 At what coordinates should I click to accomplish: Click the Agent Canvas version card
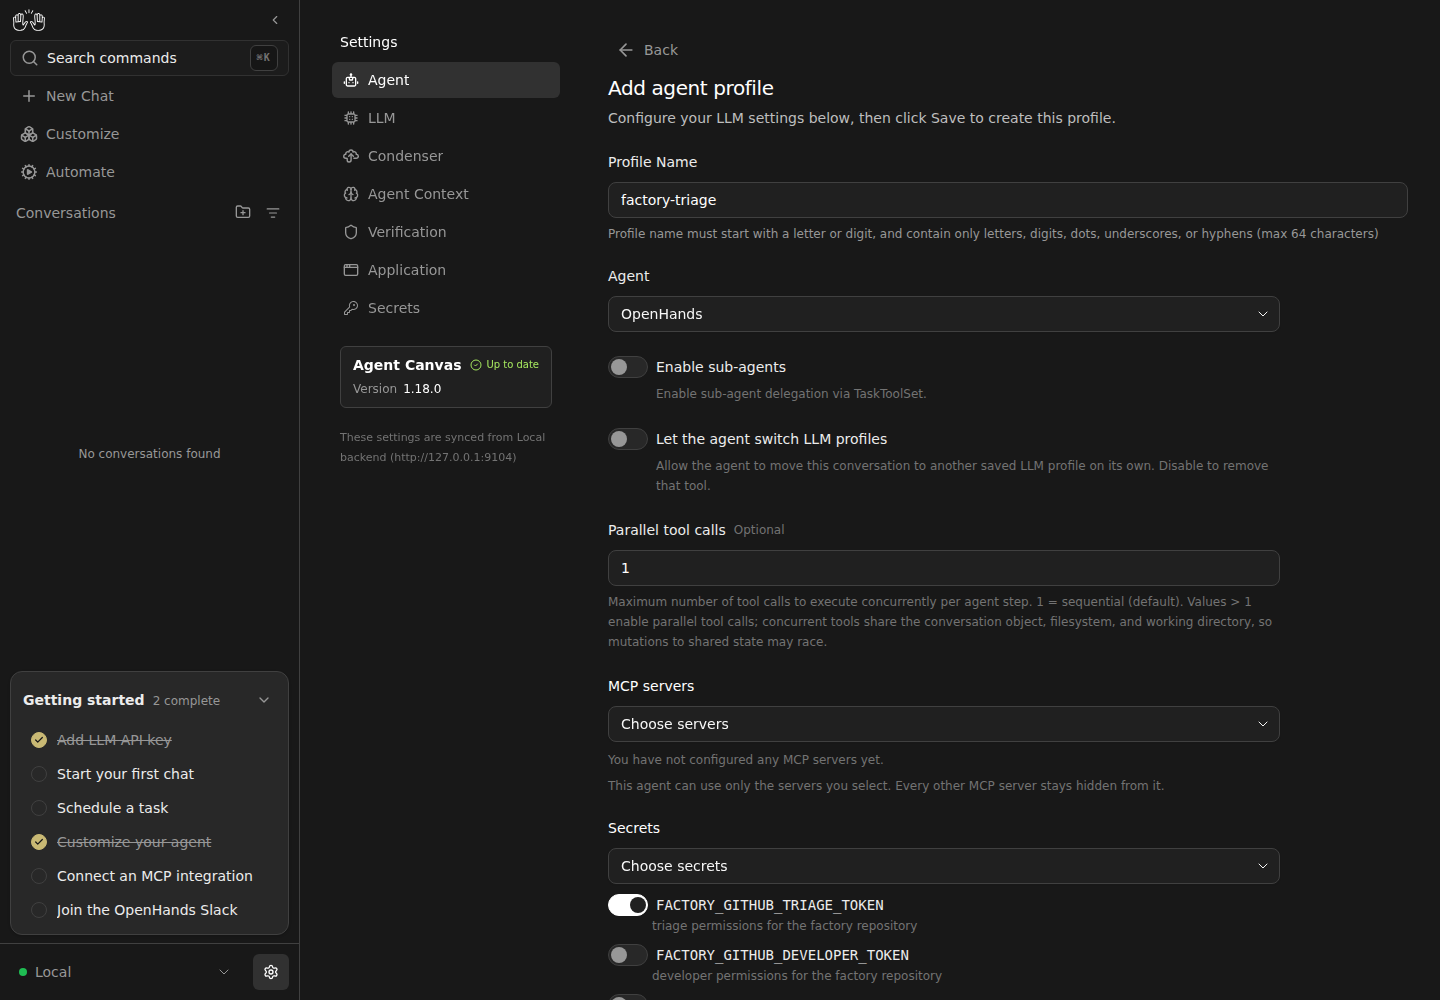click(x=446, y=377)
